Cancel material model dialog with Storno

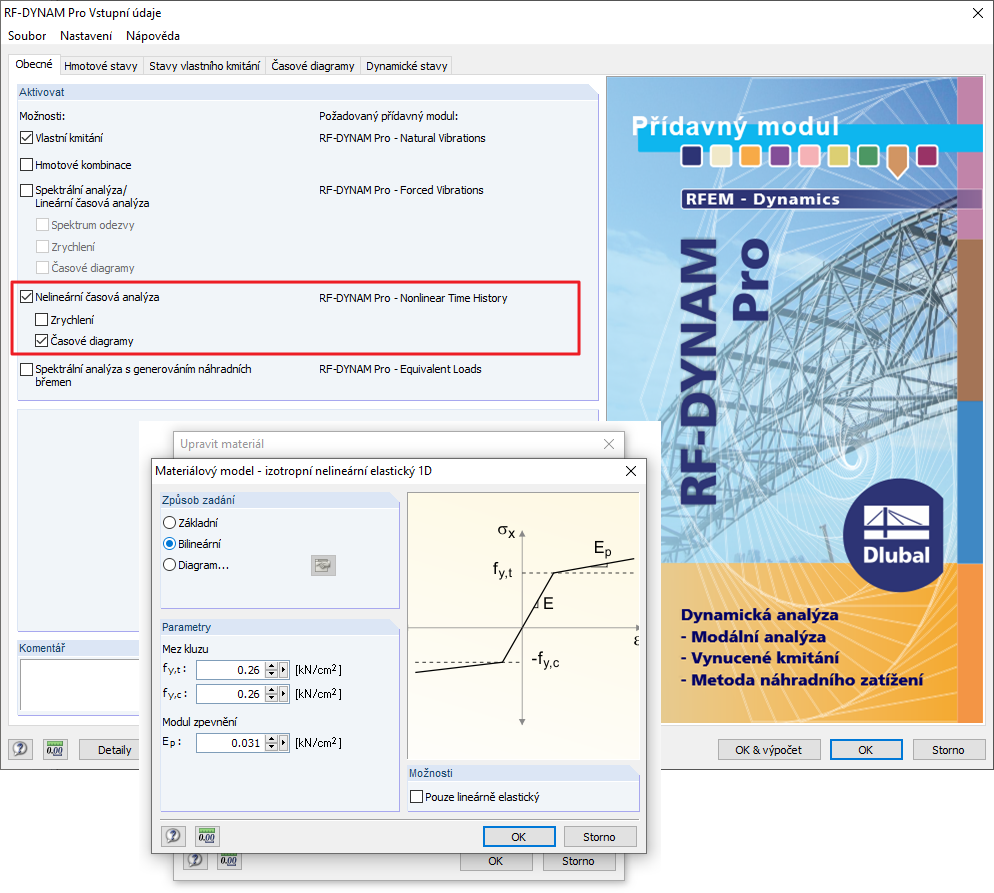599,837
